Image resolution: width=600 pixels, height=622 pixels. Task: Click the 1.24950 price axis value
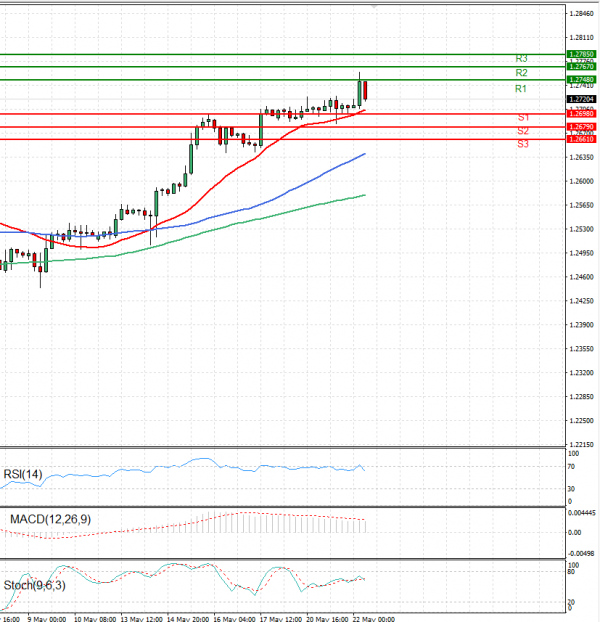[x=581, y=253]
